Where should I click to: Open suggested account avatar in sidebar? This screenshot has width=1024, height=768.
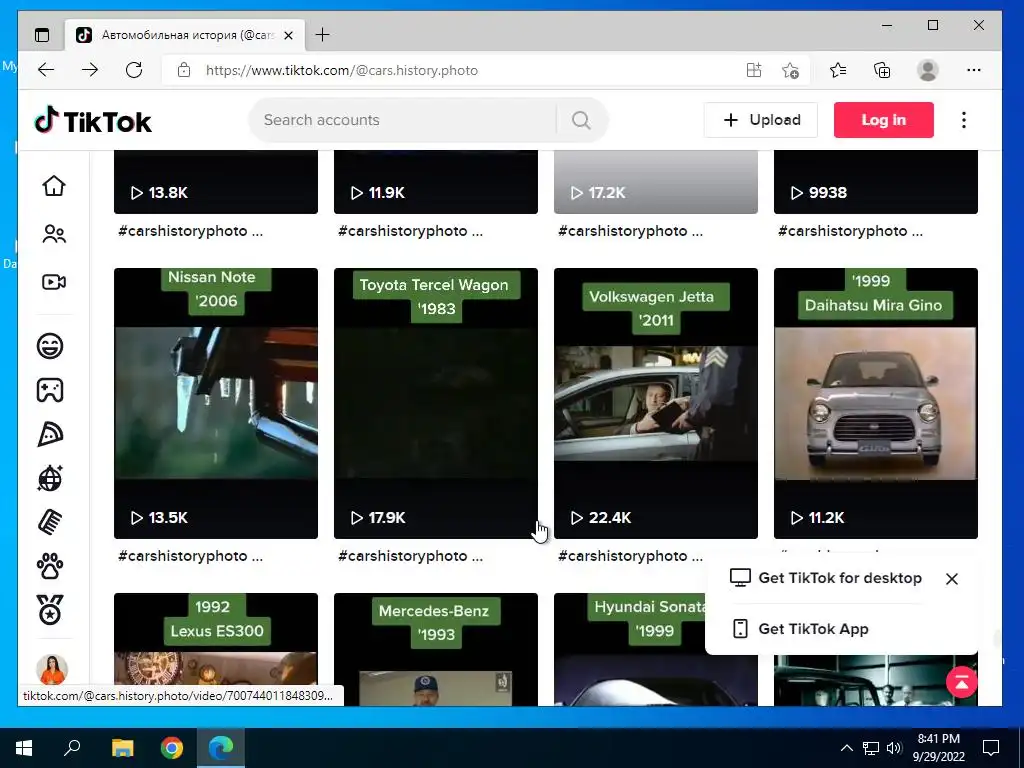click(52, 670)
